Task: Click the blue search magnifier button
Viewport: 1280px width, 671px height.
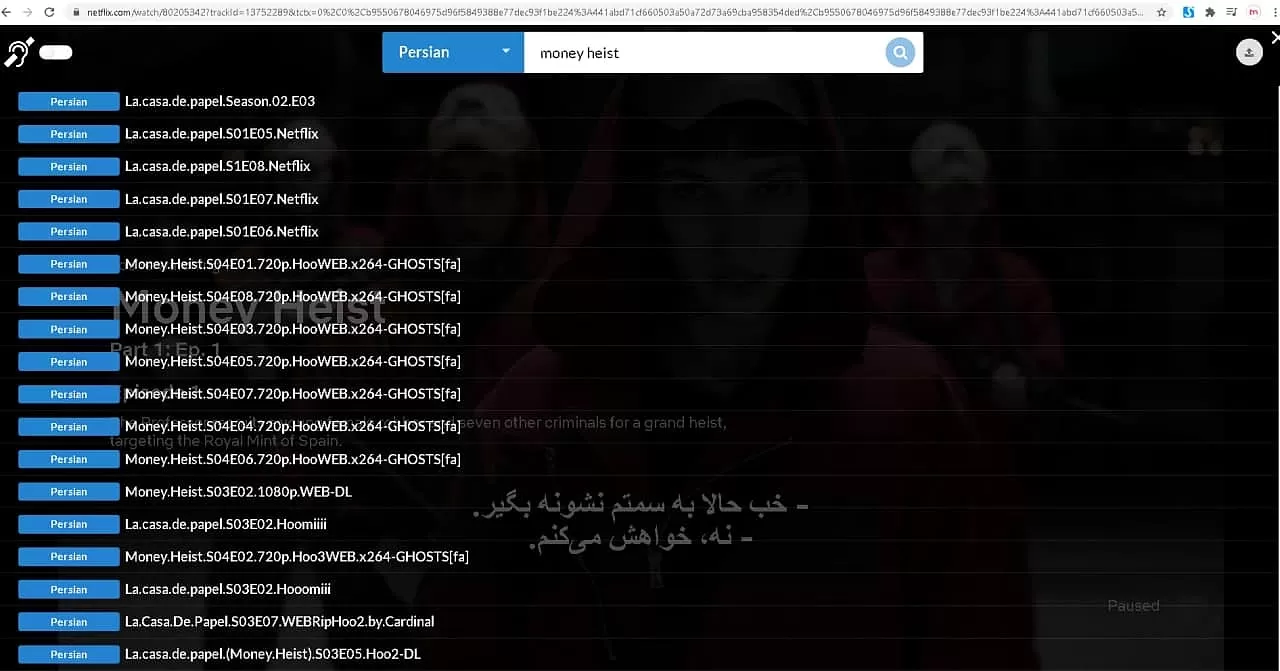Action: tap(900, 53)
